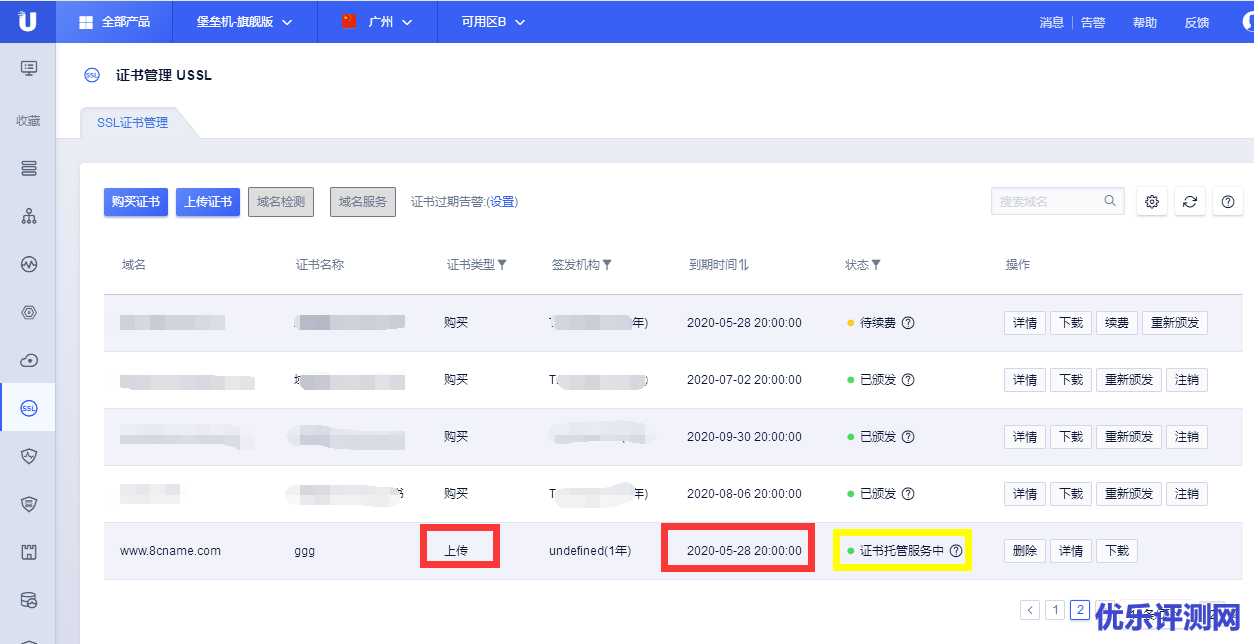Viewport: 1254px width, 644px height.
Task: Click the monitor icon at top of sidebar
Action: pos(28,68)
